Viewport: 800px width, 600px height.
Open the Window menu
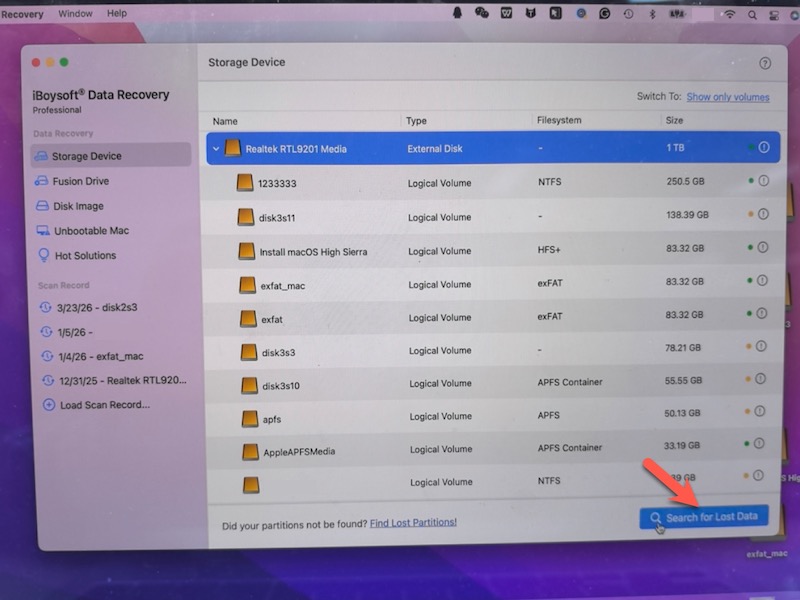coord(76,14)
